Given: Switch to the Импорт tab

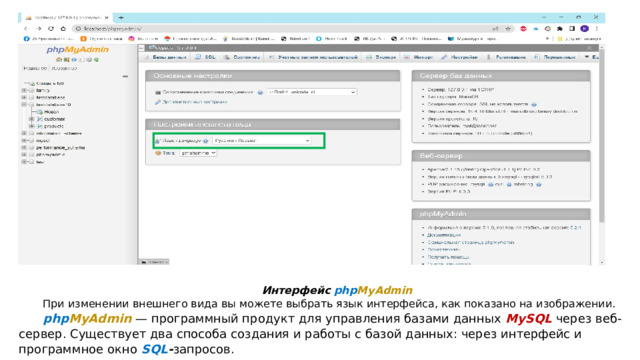Looking at the screenshot, I should (419, 57).
